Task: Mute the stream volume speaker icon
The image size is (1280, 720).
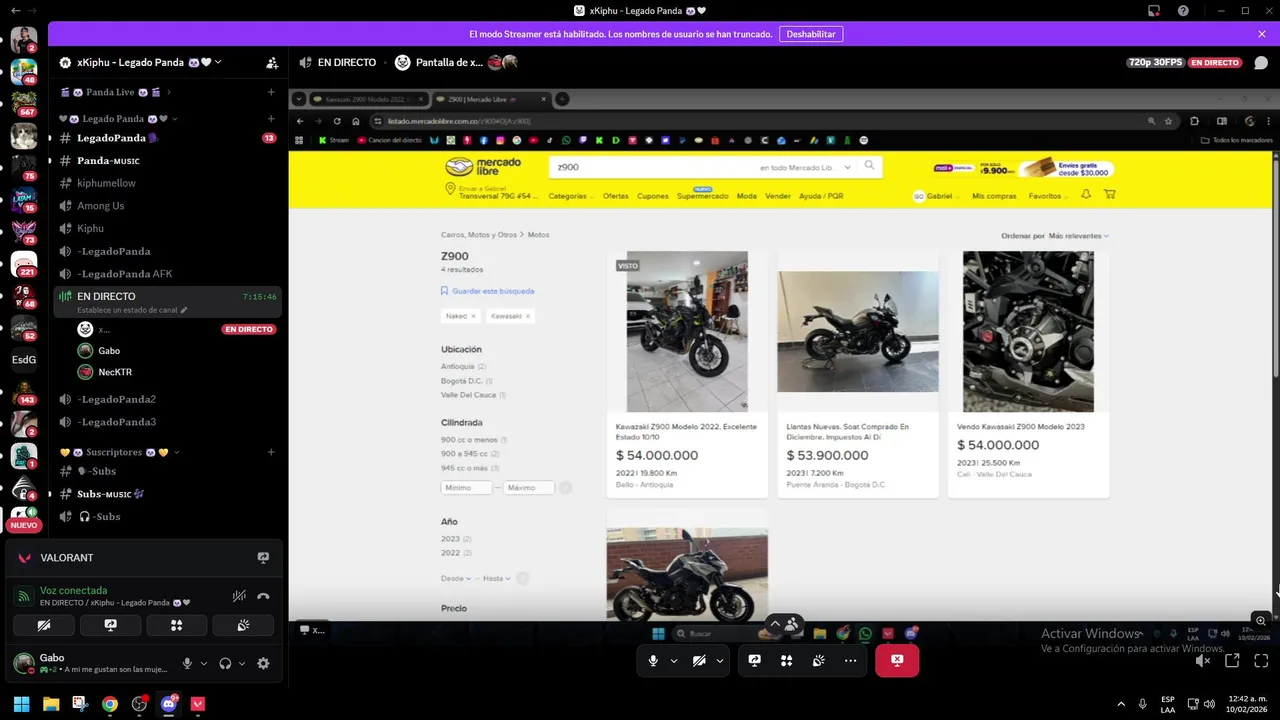Action: tap(1203, 660)
